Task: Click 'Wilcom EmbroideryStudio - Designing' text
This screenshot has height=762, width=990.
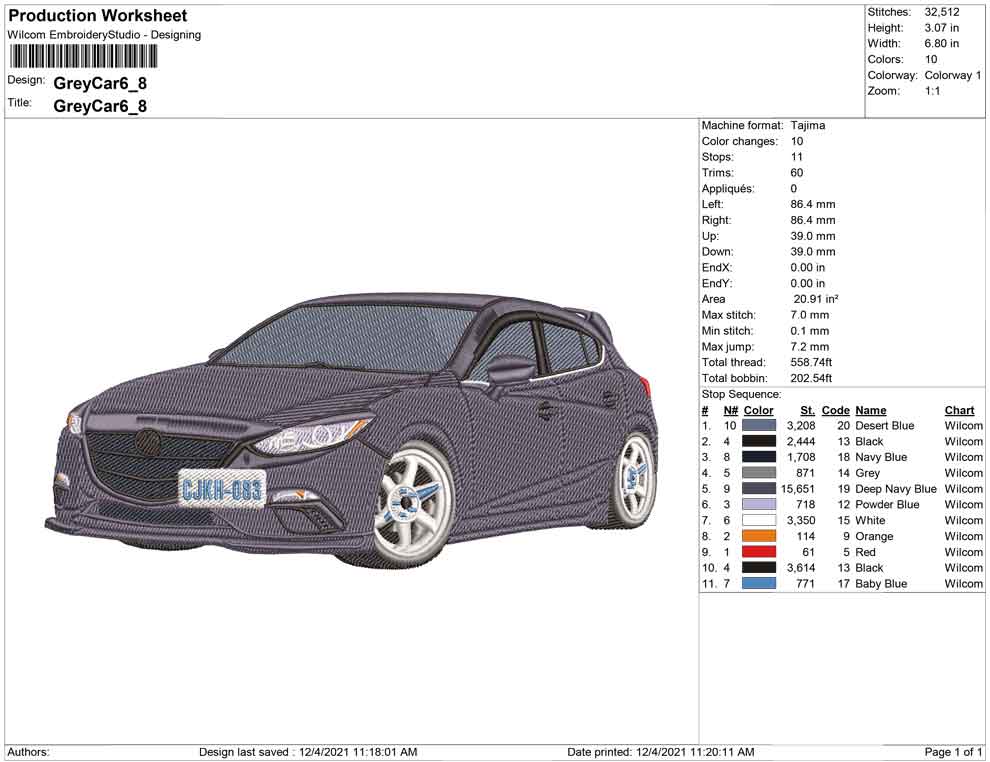Action: 104,35
